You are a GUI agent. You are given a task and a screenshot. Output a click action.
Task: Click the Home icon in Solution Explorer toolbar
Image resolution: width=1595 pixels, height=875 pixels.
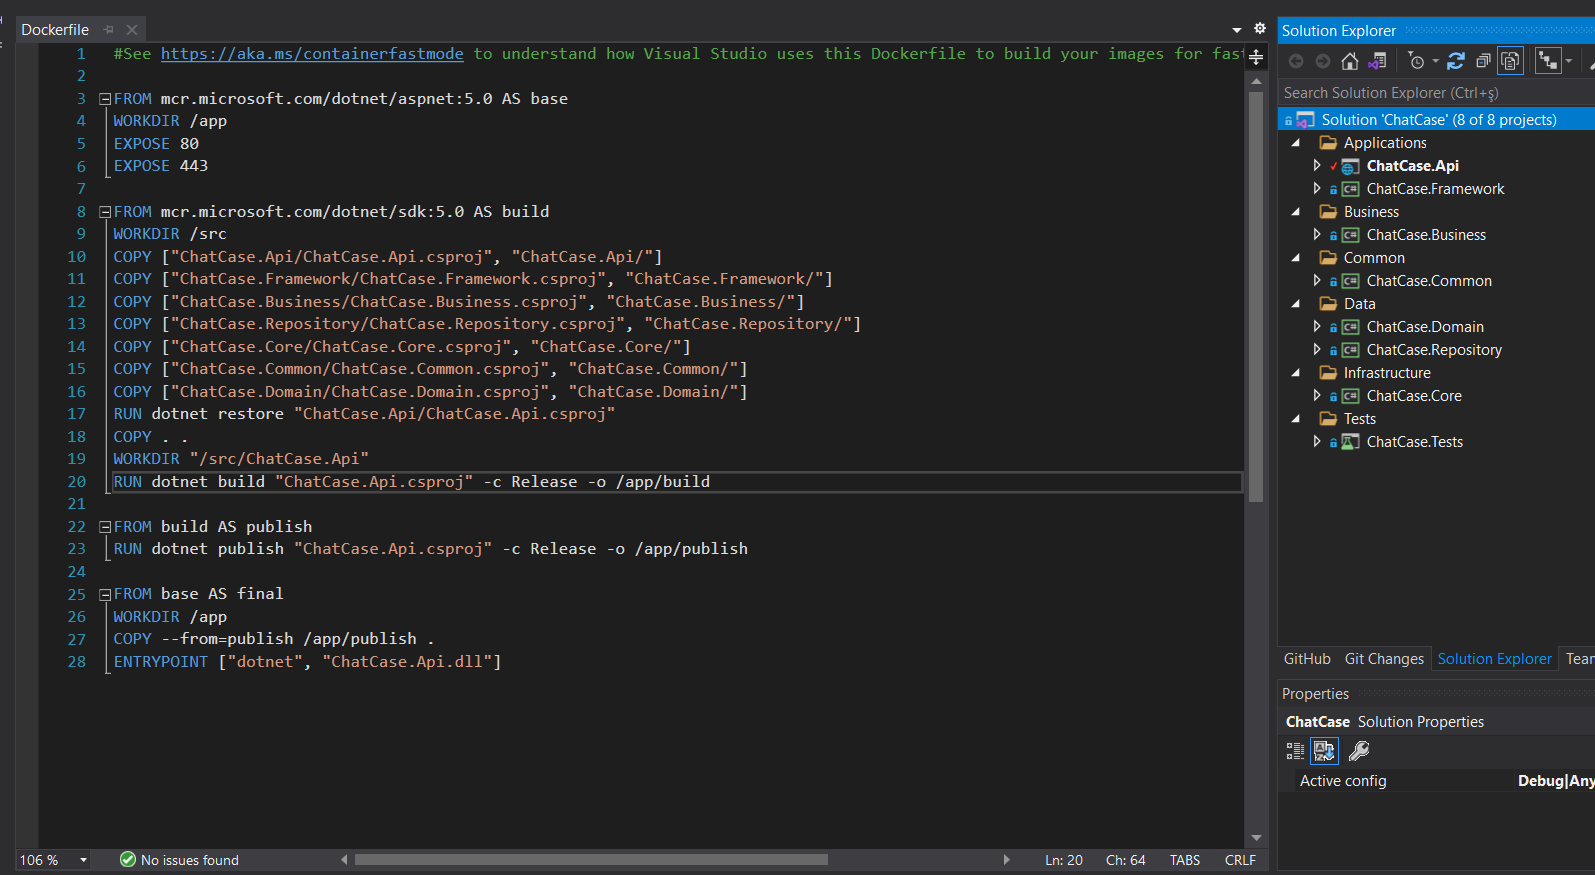[x=1350, y=62]
